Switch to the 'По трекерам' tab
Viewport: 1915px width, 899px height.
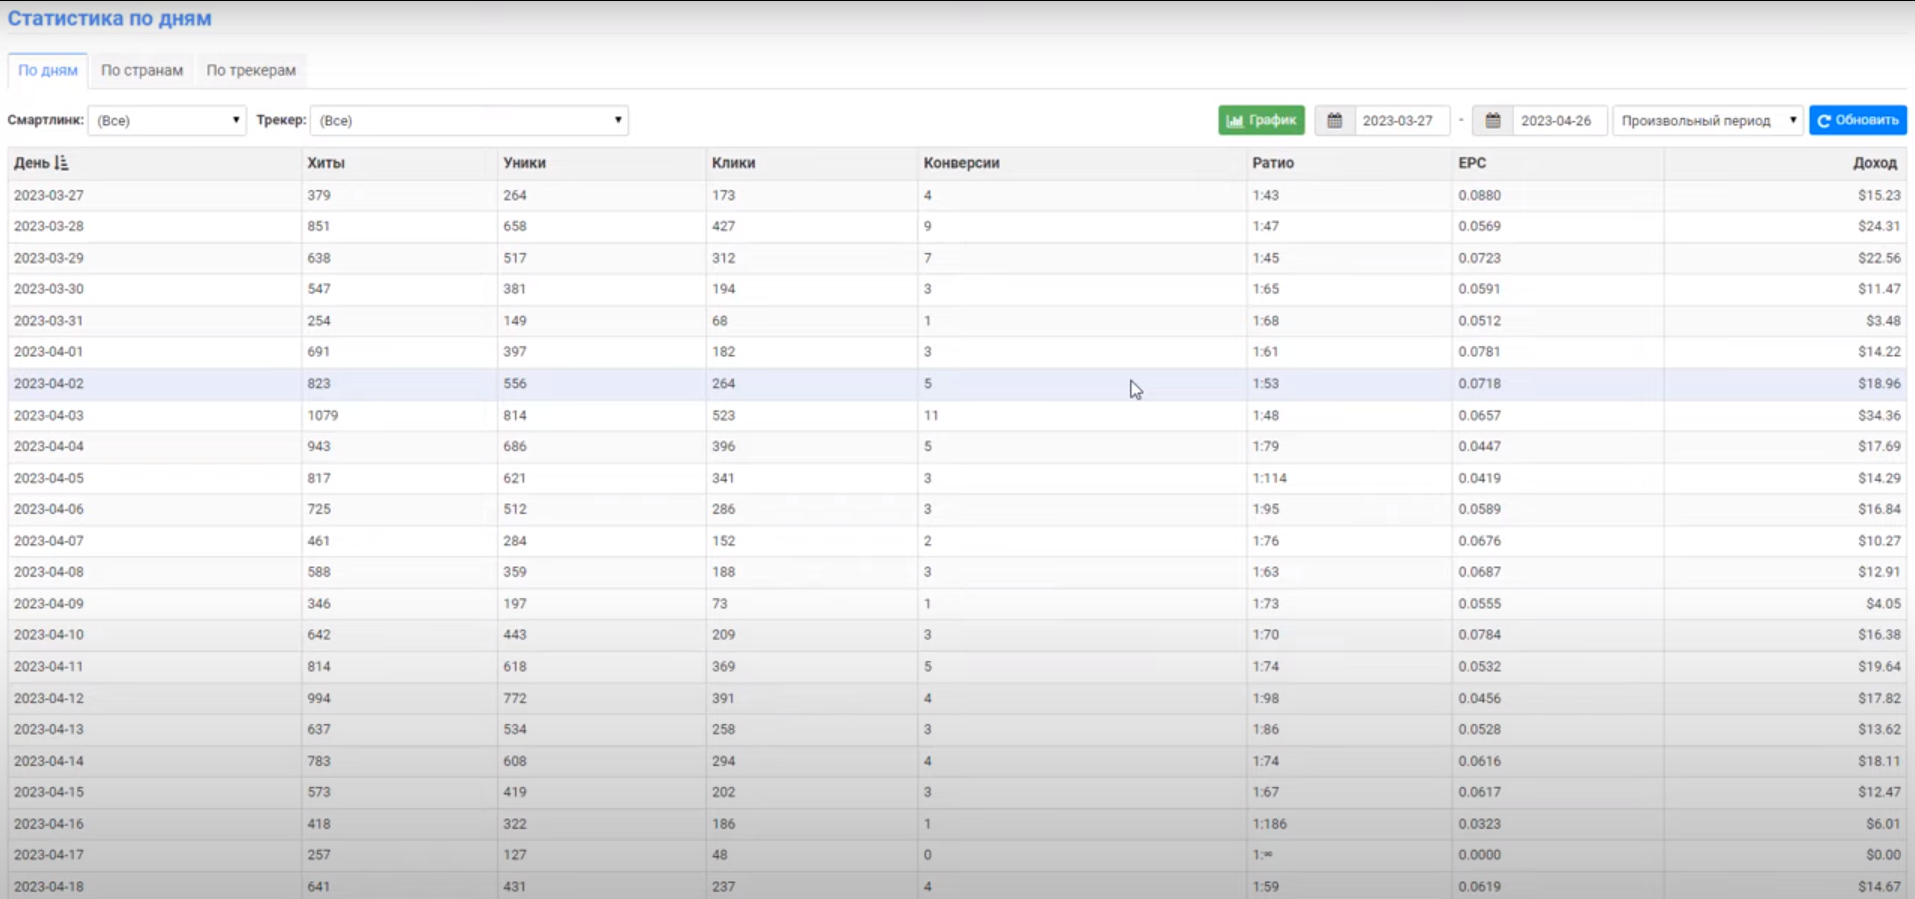point(251,70)
